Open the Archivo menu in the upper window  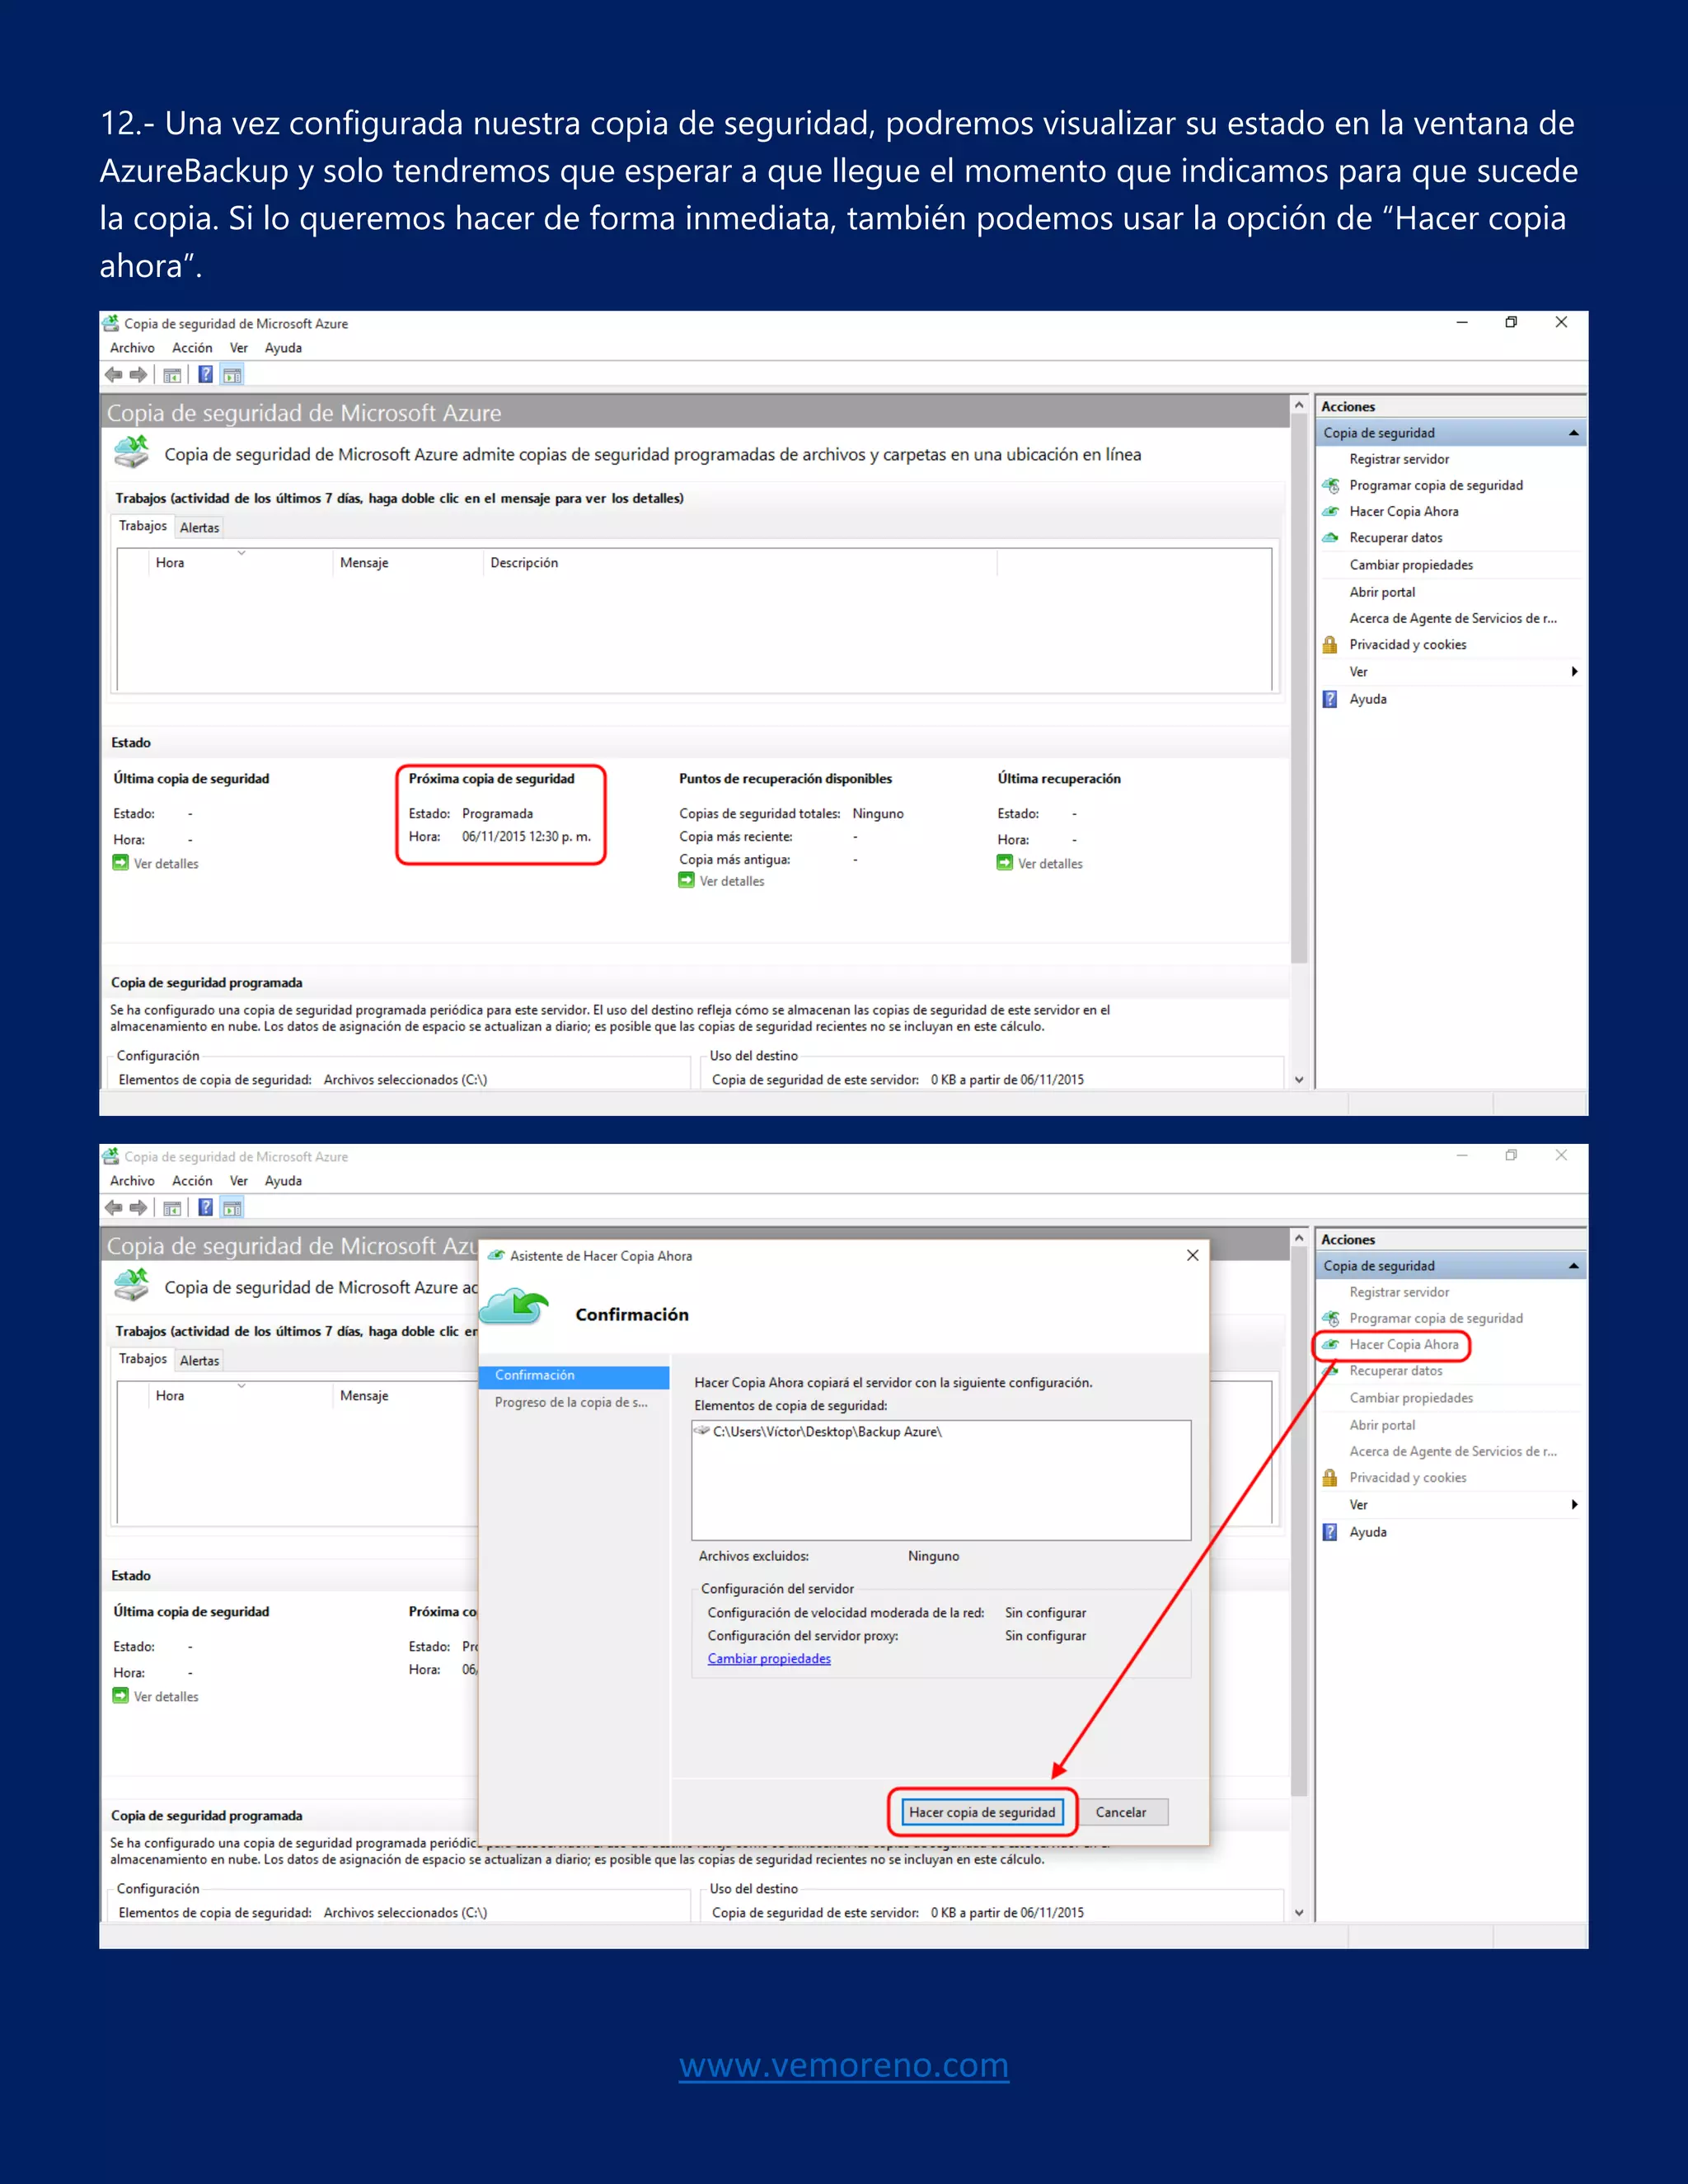[x=132, y=348]
